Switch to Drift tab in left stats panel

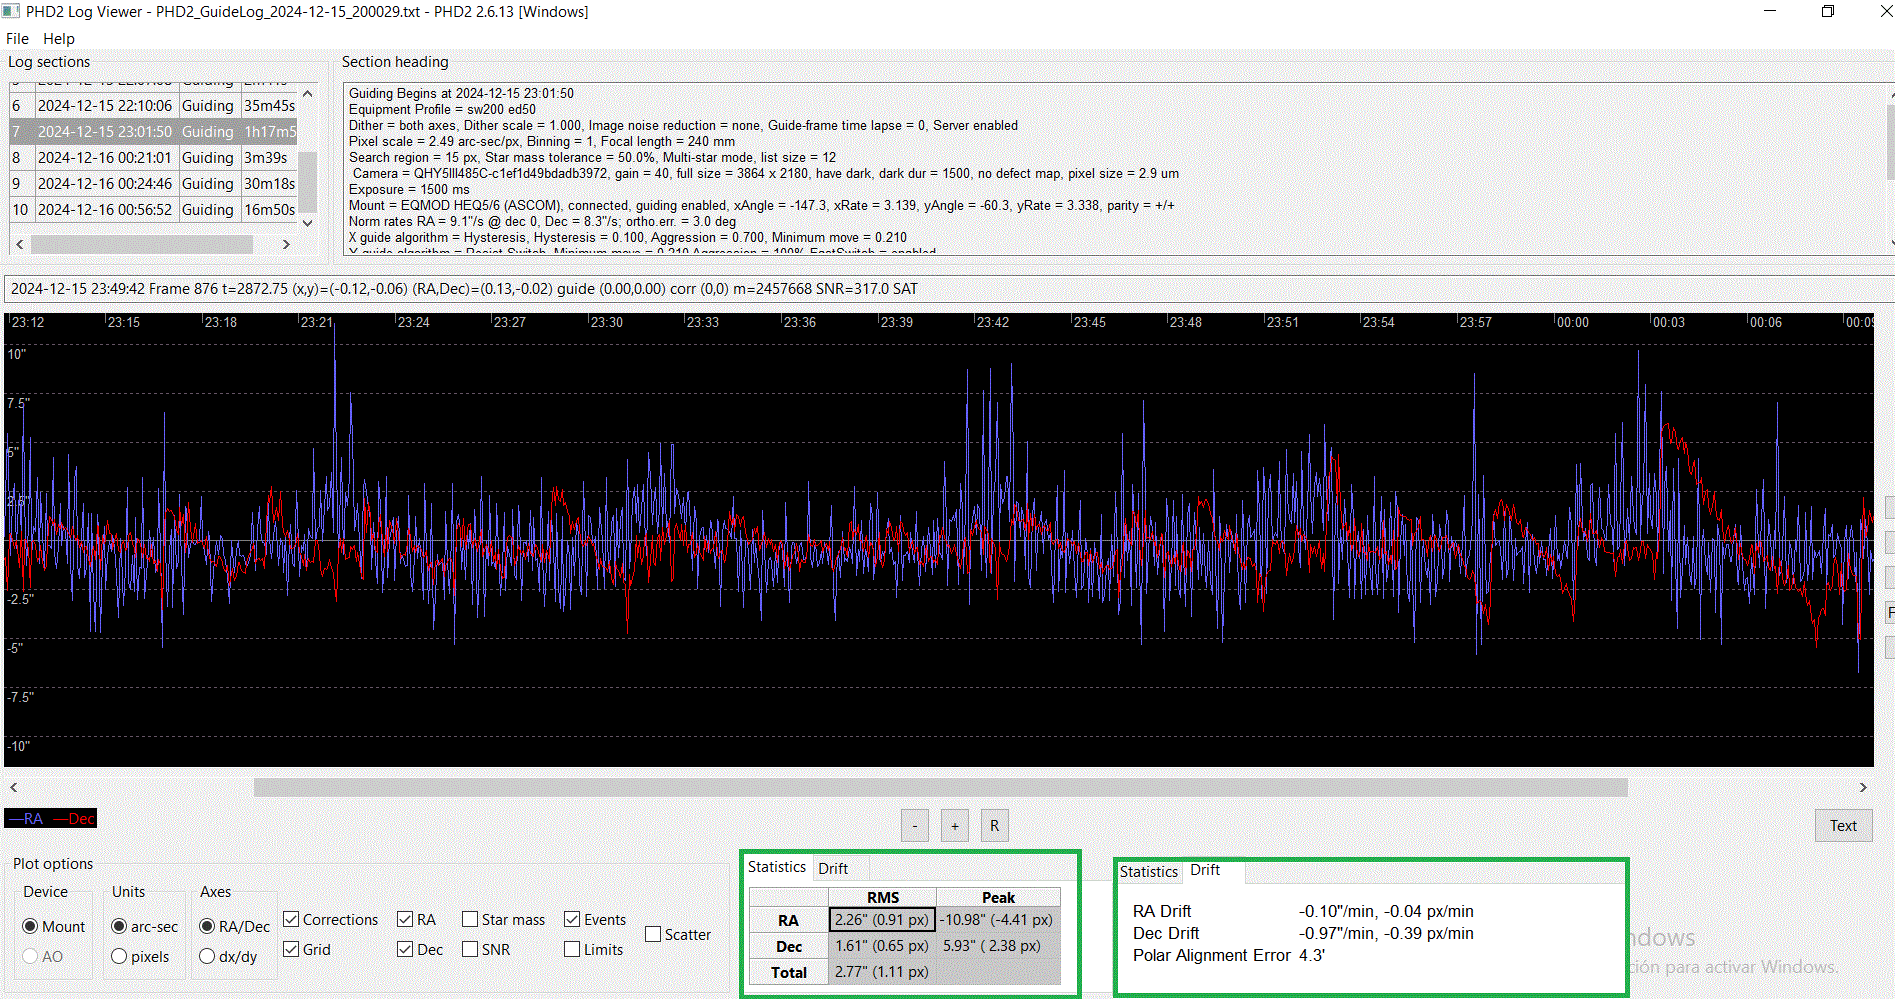[x=833, y=868]
